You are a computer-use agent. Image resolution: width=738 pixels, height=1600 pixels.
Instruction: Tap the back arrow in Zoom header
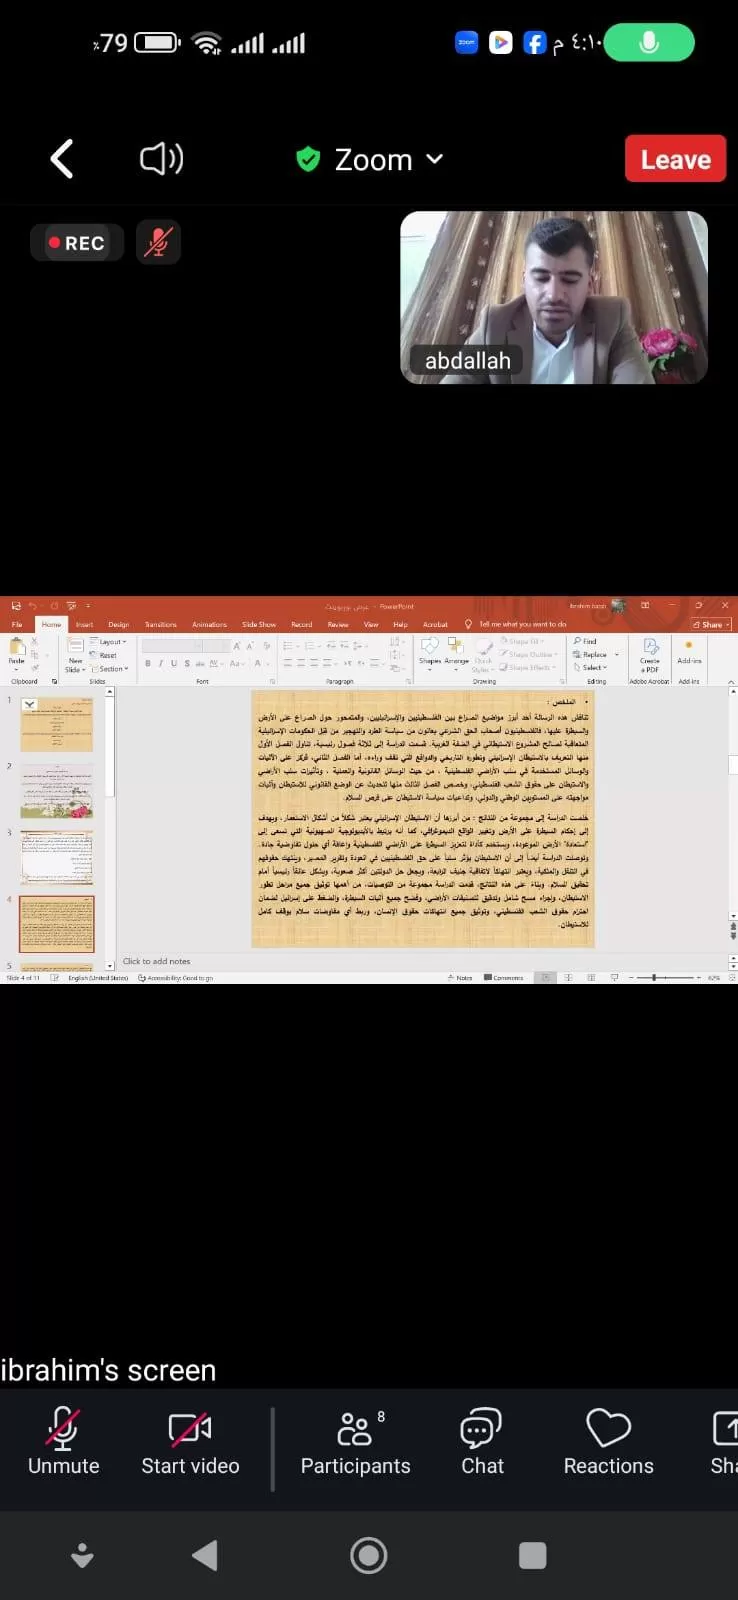tap(62, 159)
